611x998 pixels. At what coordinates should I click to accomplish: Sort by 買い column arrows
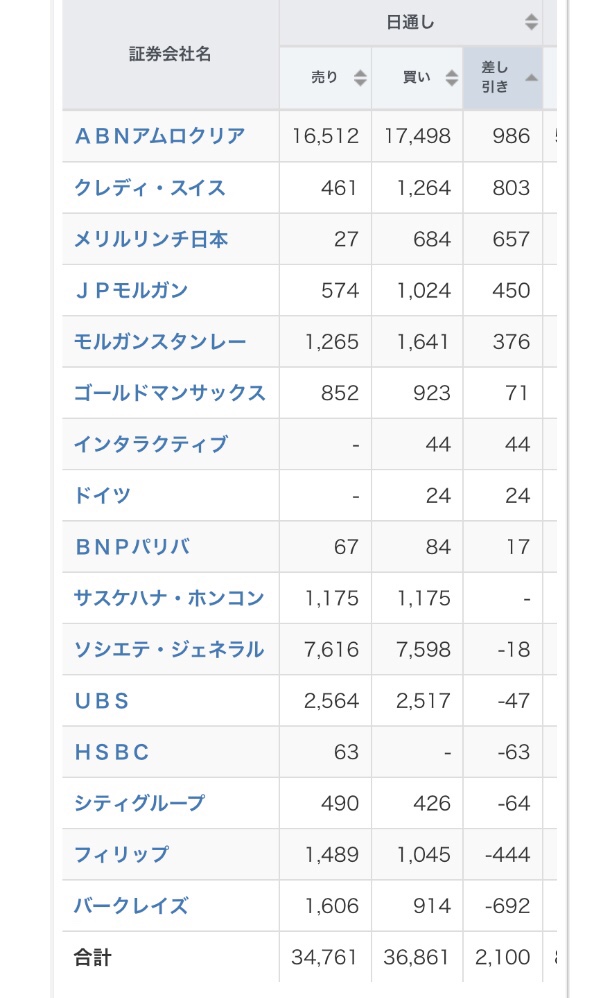tap(452, 78)
